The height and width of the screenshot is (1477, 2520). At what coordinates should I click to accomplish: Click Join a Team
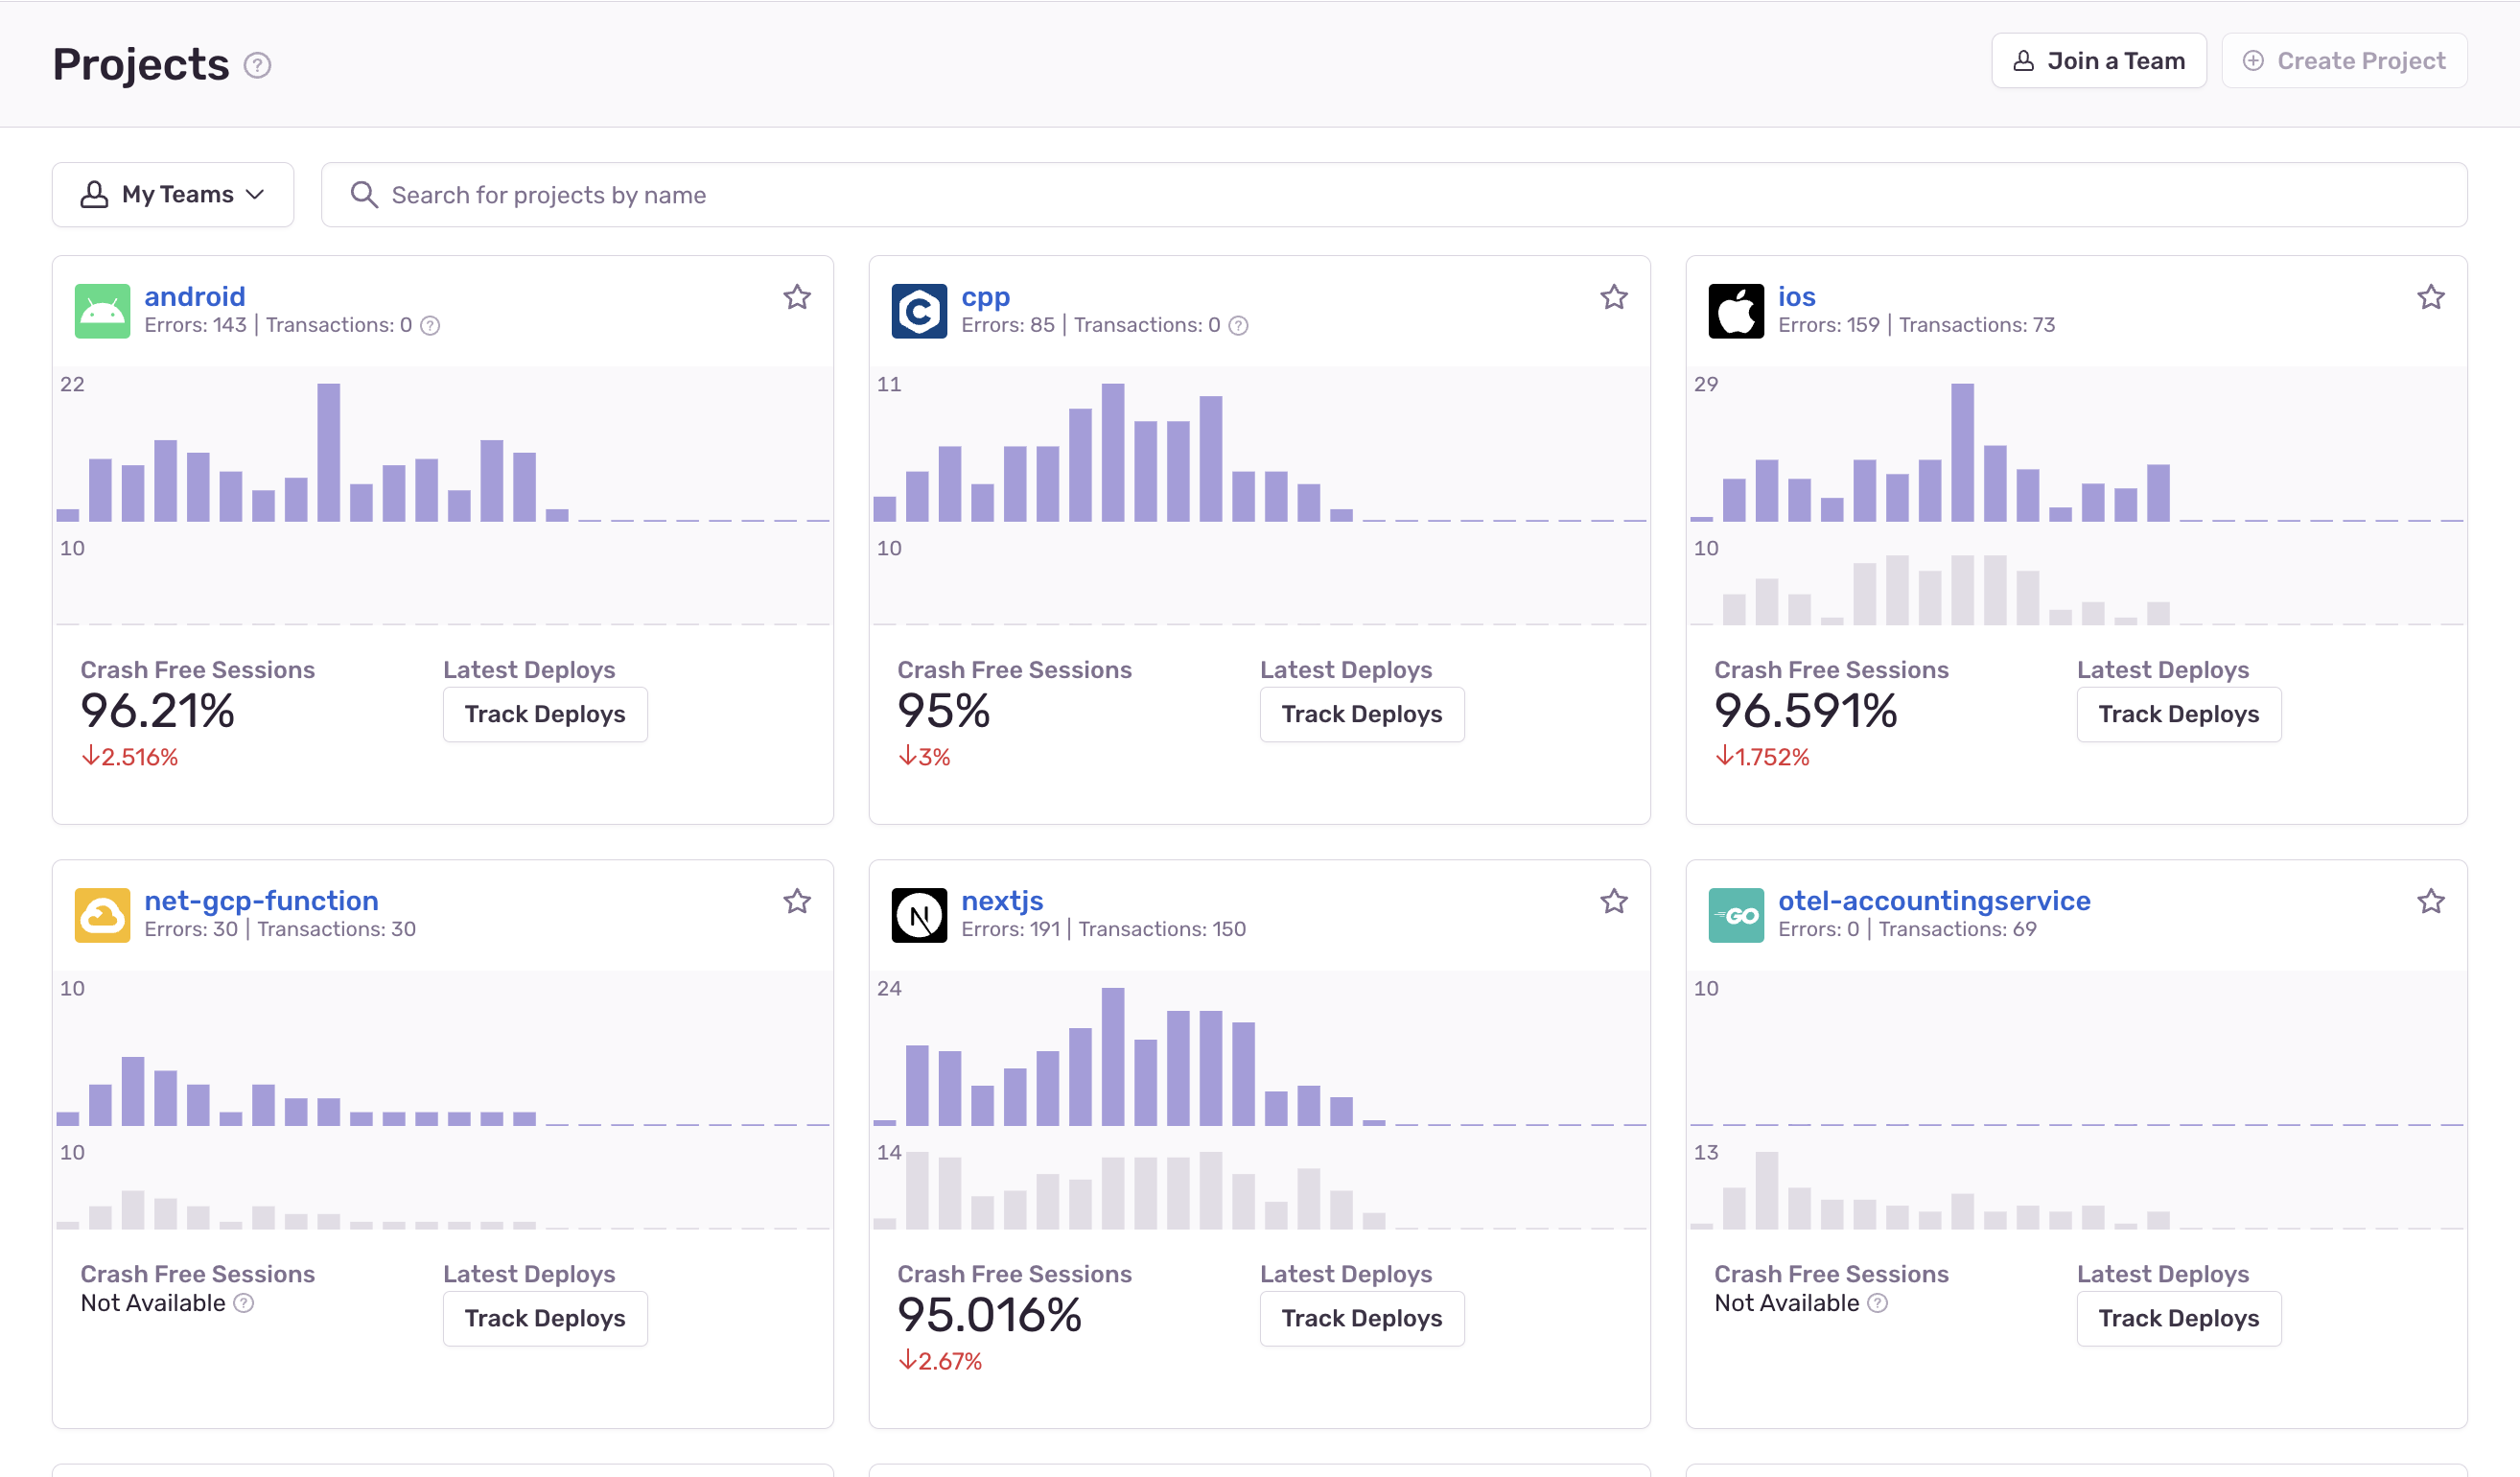click(x=2098, y=60)
